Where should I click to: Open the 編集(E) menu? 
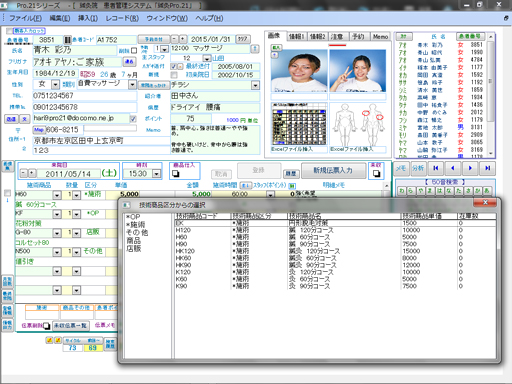point(60,18)
